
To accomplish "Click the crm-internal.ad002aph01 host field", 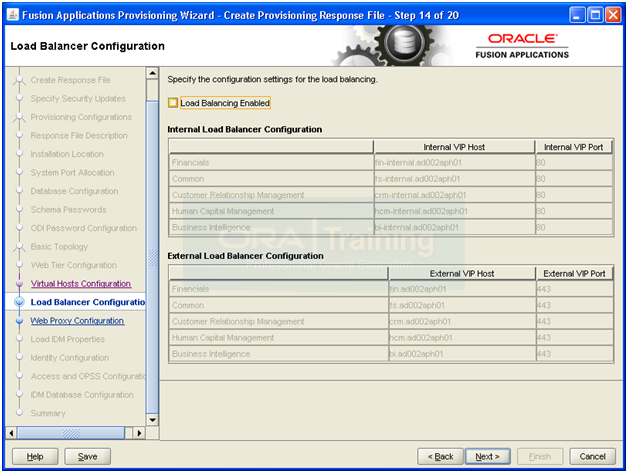I will coord(454,195).
